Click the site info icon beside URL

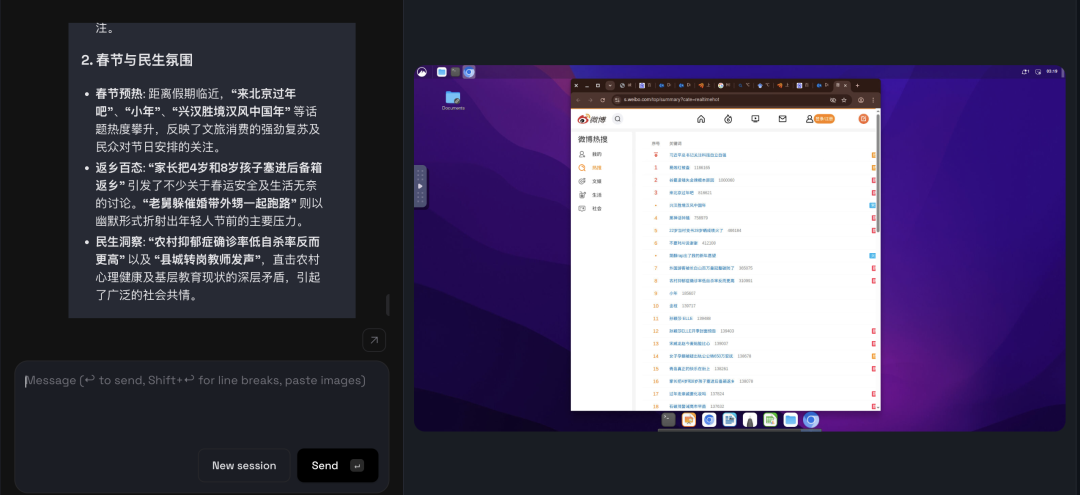(x=618, y=100)
